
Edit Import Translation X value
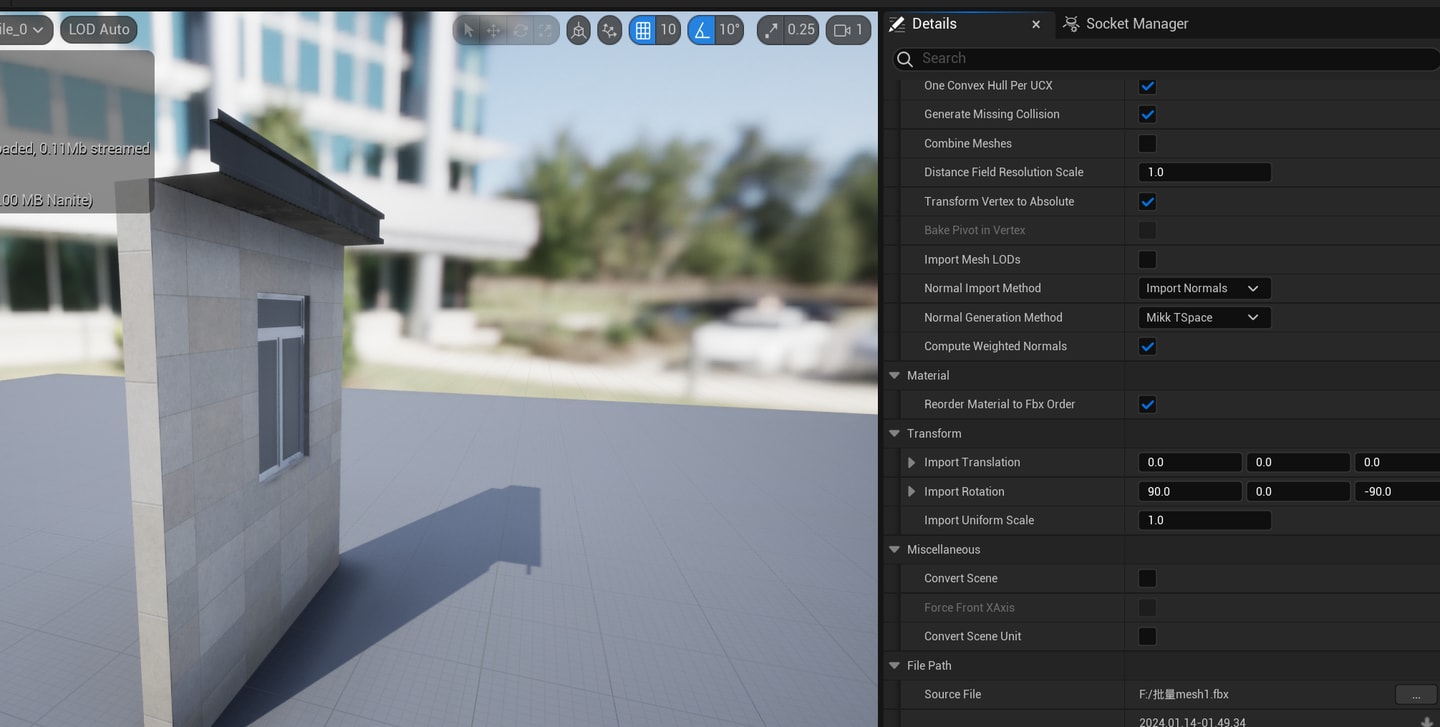[x=1190, y=462]
